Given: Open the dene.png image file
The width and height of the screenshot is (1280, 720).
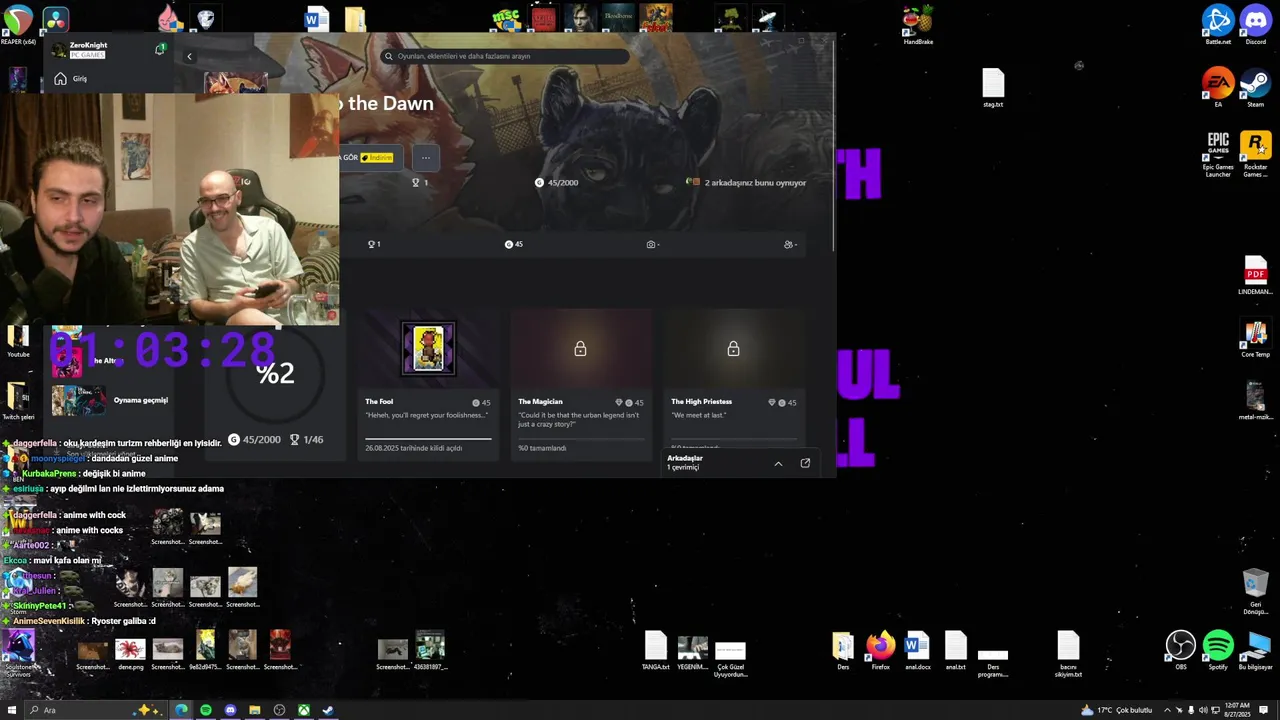Looking at the screenshot, I should (130, 654).
